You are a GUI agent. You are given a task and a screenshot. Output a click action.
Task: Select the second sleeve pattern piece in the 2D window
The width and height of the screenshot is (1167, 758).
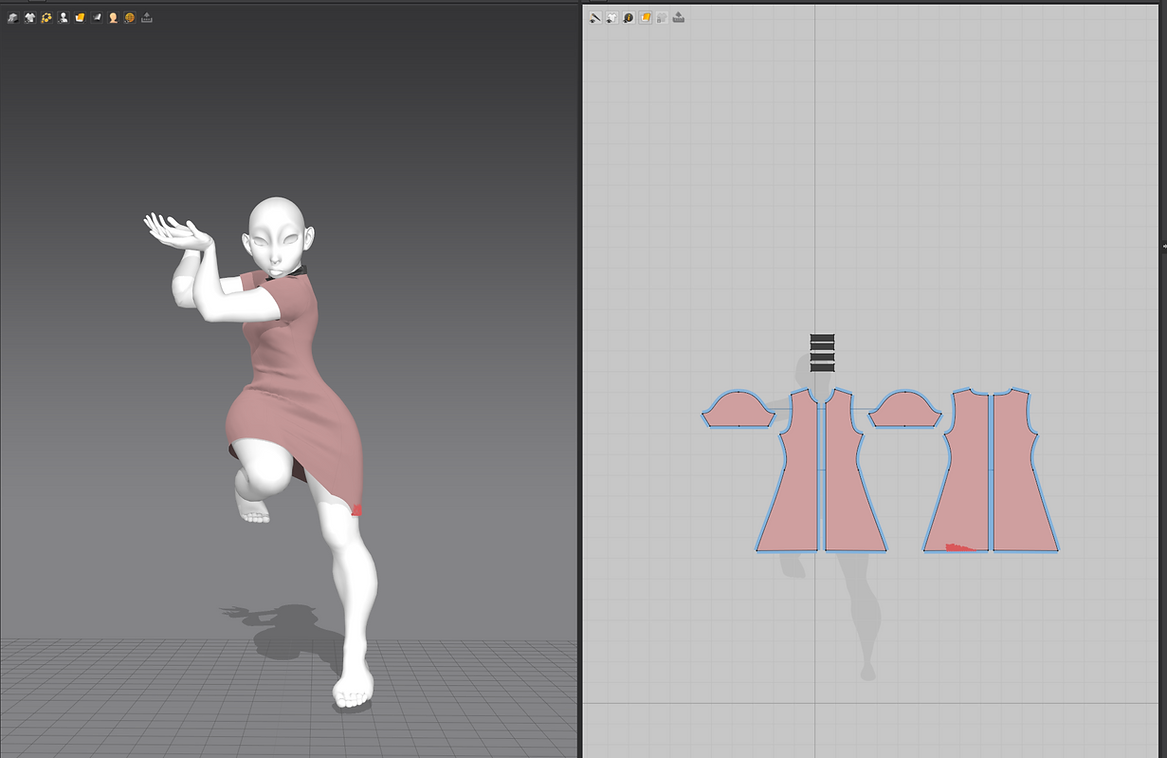(905, 411)
